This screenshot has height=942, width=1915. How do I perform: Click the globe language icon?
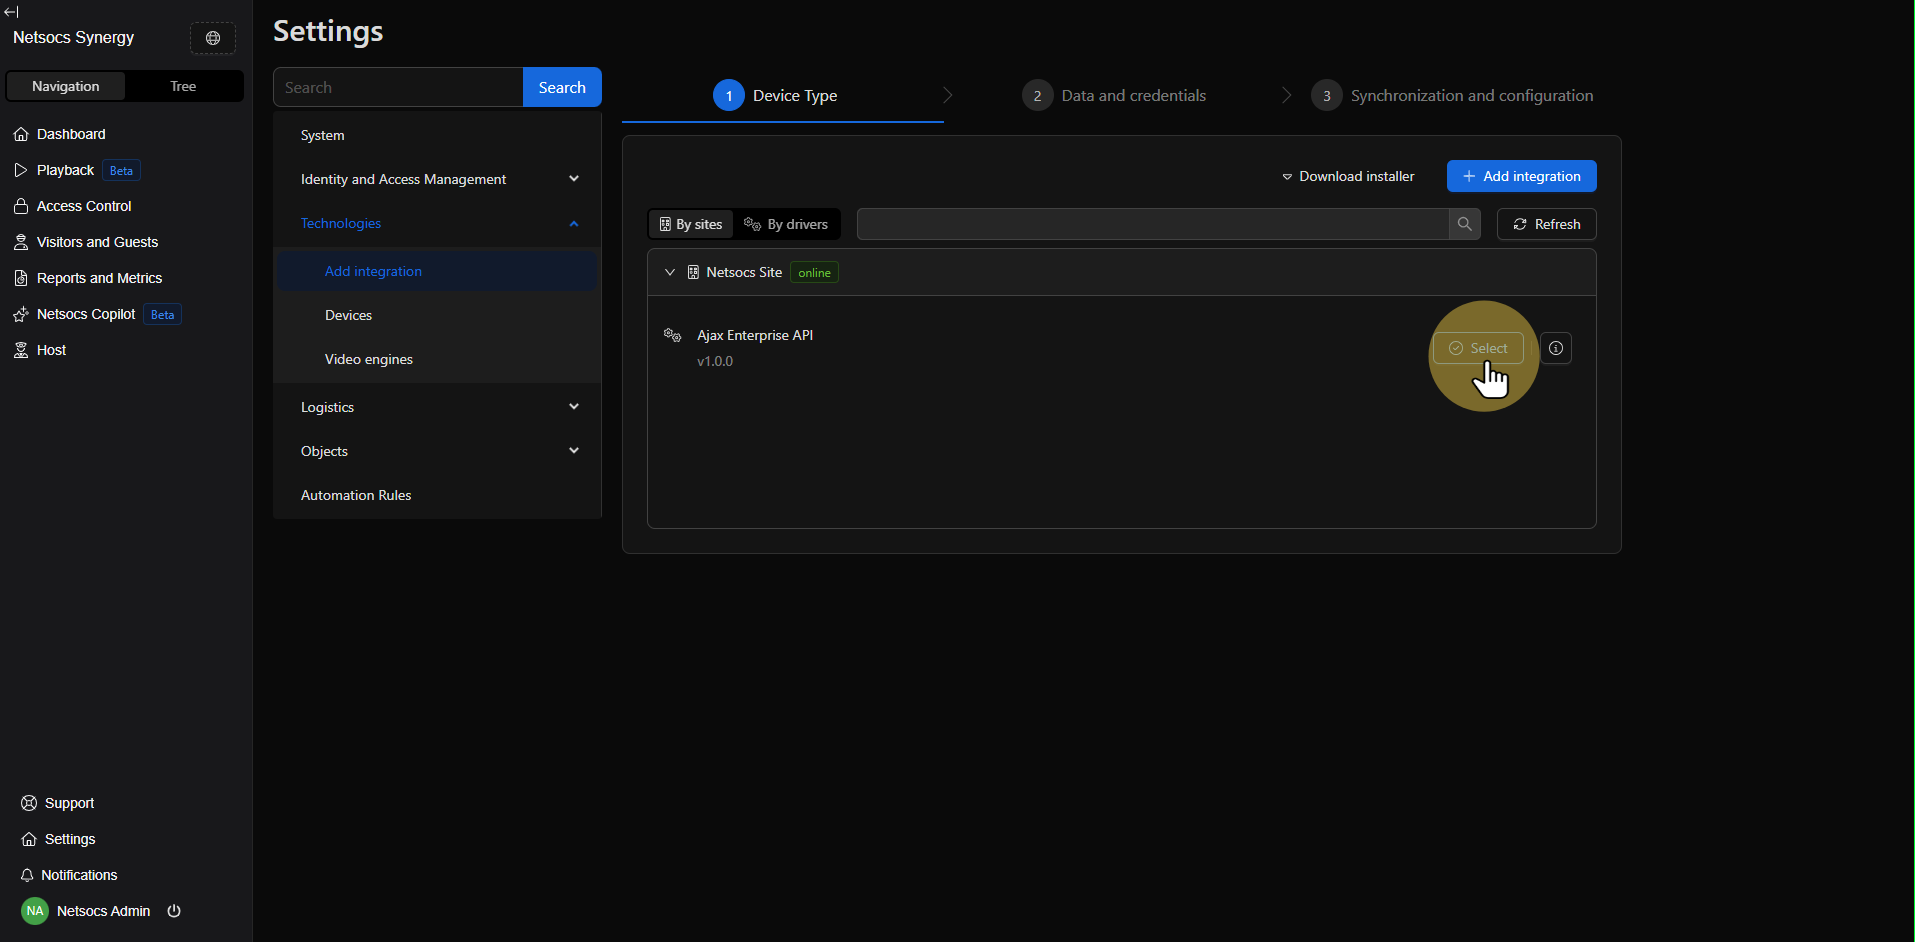(x=213, y=38)
